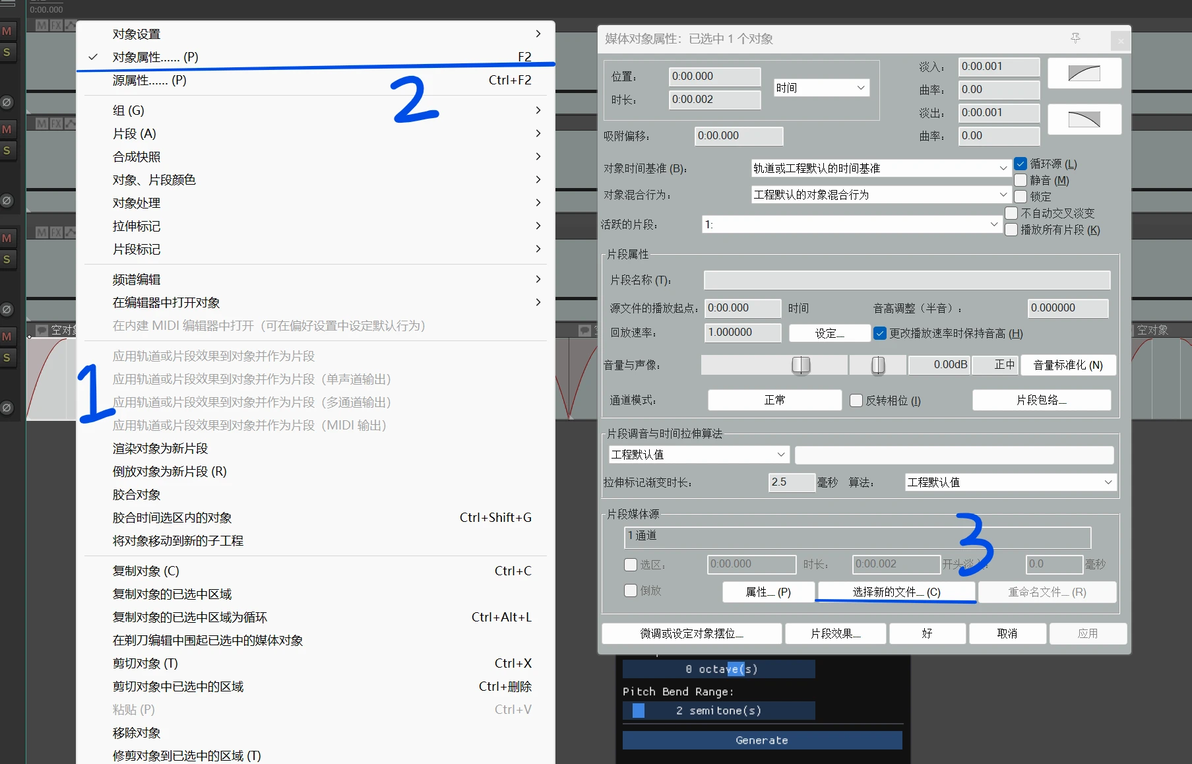Screen dimensions: 1192x764
Task: Select 渲染对象为新片段
Action: pos(315,449)
